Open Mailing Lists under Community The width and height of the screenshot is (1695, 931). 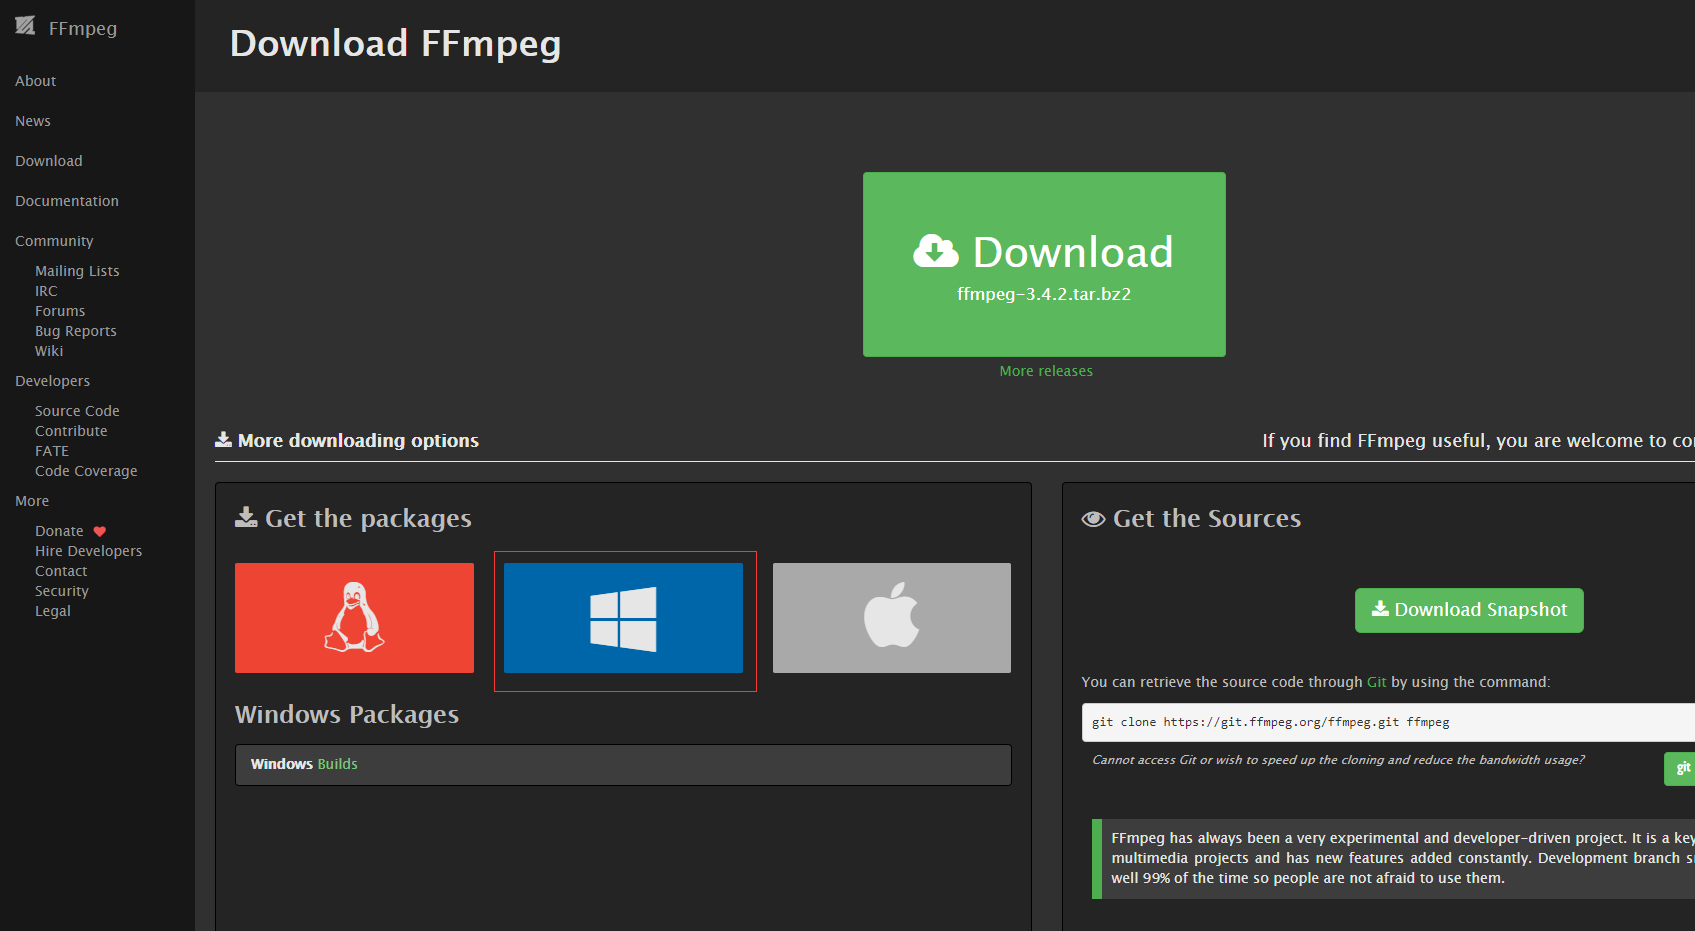tap(77, 271)
